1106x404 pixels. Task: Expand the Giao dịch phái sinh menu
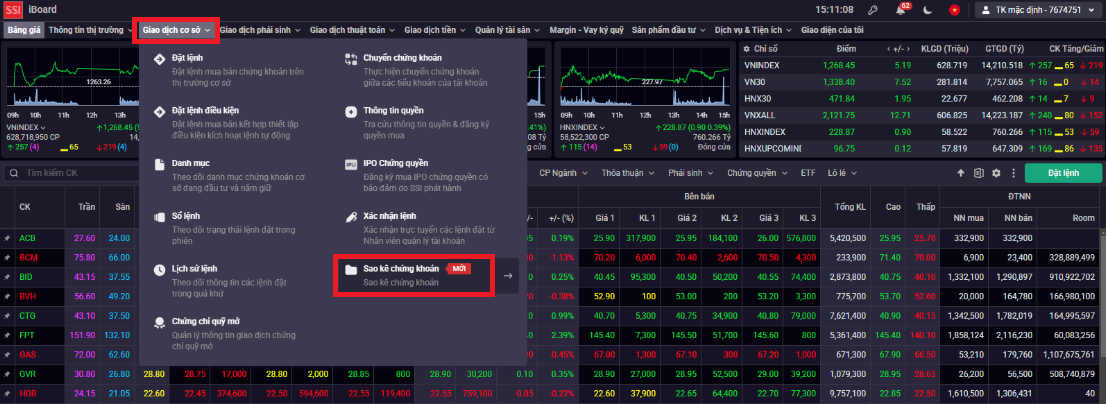[260, 30]
